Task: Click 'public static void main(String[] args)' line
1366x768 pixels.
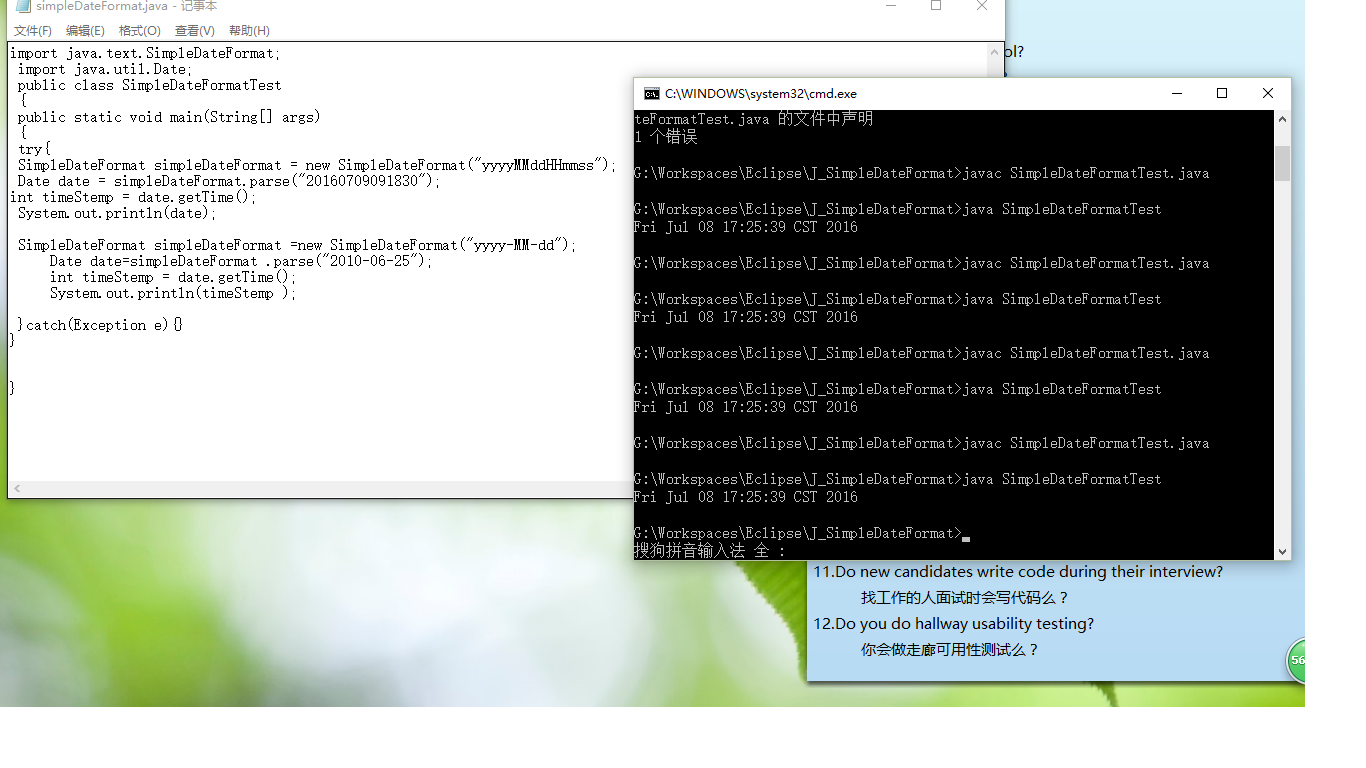Action: 169,117
